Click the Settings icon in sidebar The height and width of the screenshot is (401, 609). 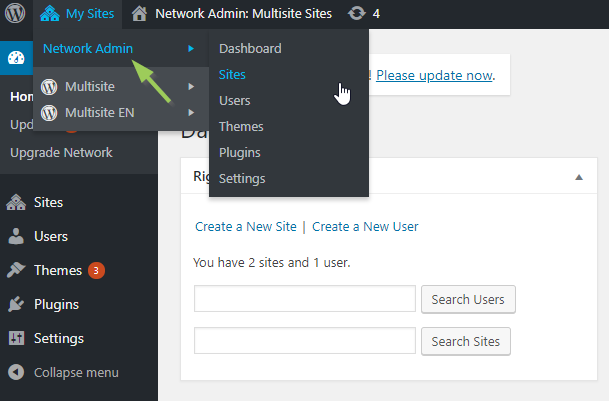16,338
